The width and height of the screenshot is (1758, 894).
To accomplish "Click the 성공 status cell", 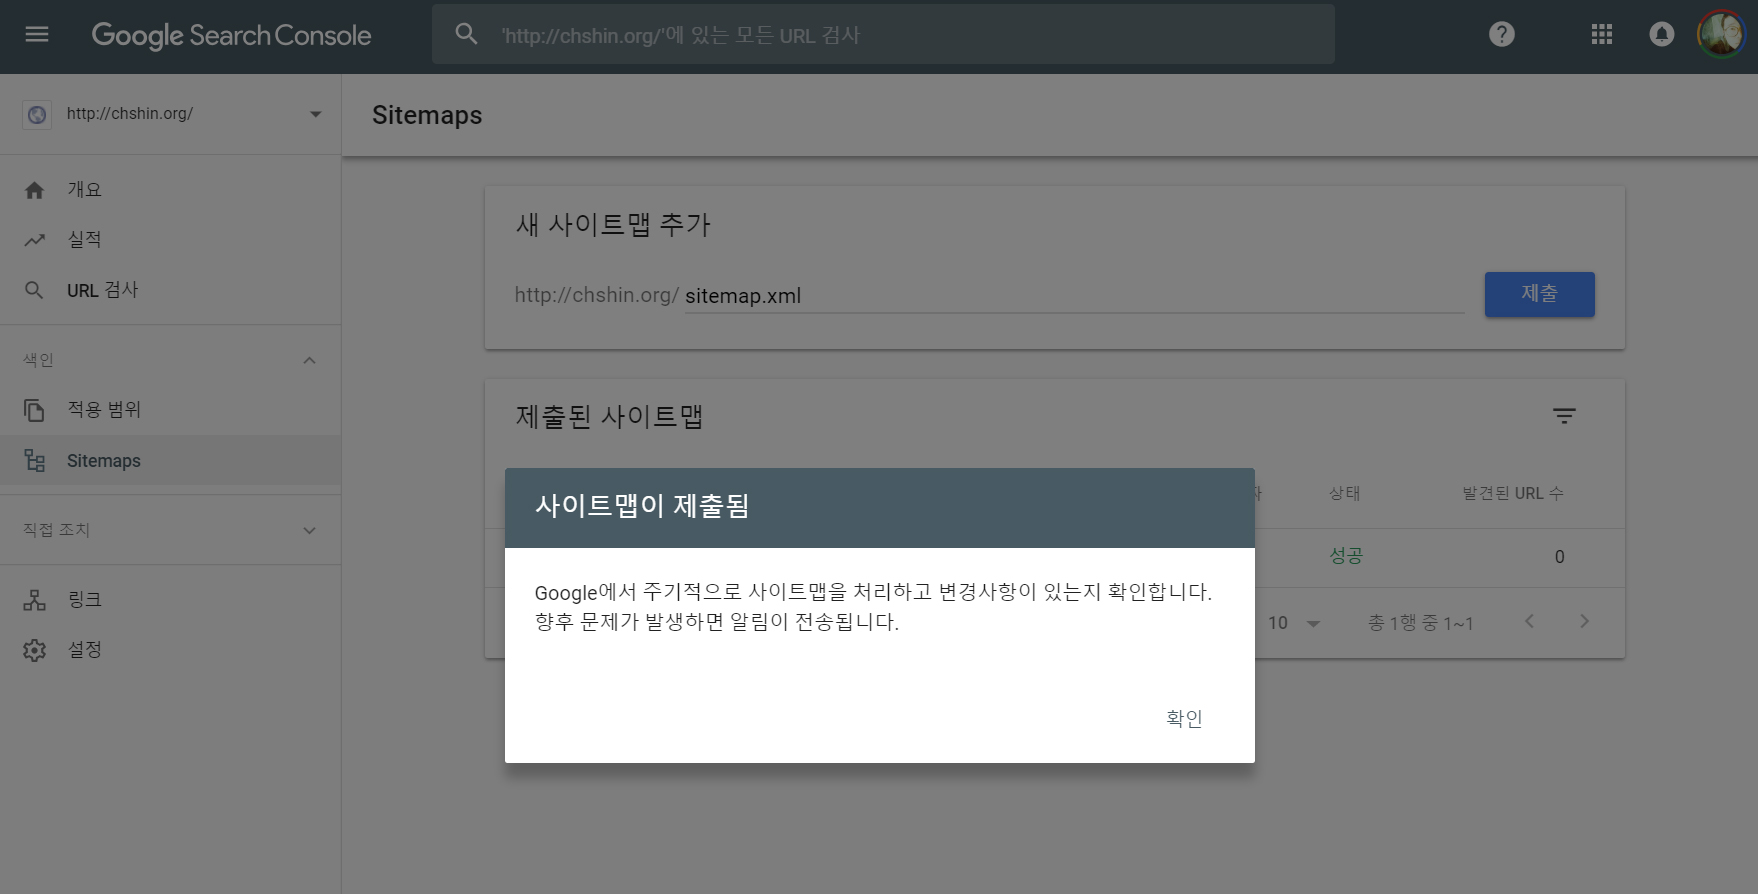I will (x=1346, y=556).
